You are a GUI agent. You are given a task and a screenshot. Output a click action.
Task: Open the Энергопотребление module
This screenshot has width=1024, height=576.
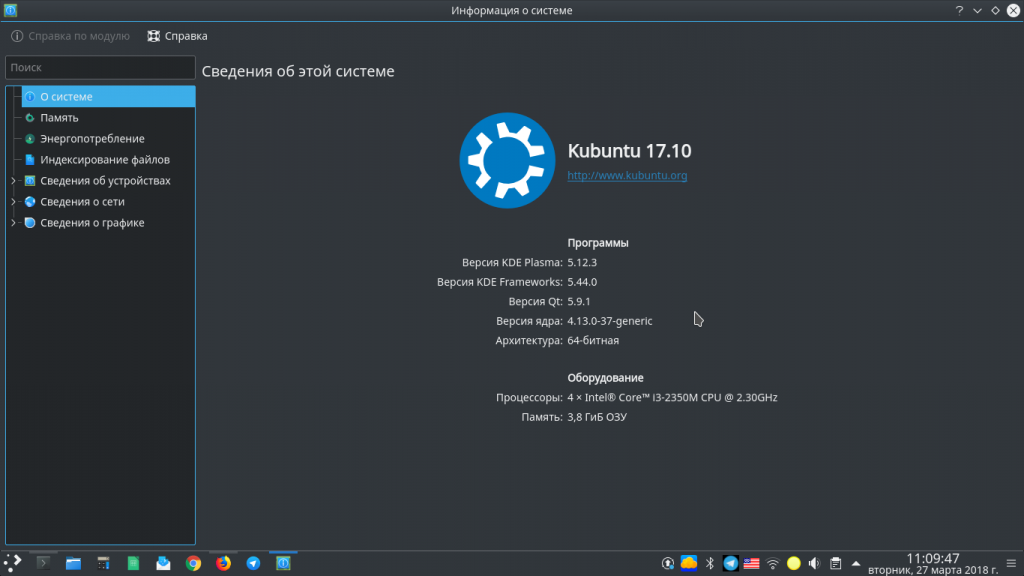[108, 138]
